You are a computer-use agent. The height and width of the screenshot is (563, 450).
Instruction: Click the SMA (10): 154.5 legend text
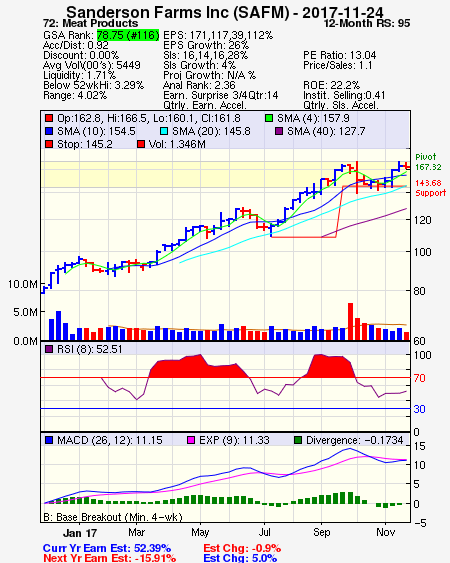pos(96,131)
